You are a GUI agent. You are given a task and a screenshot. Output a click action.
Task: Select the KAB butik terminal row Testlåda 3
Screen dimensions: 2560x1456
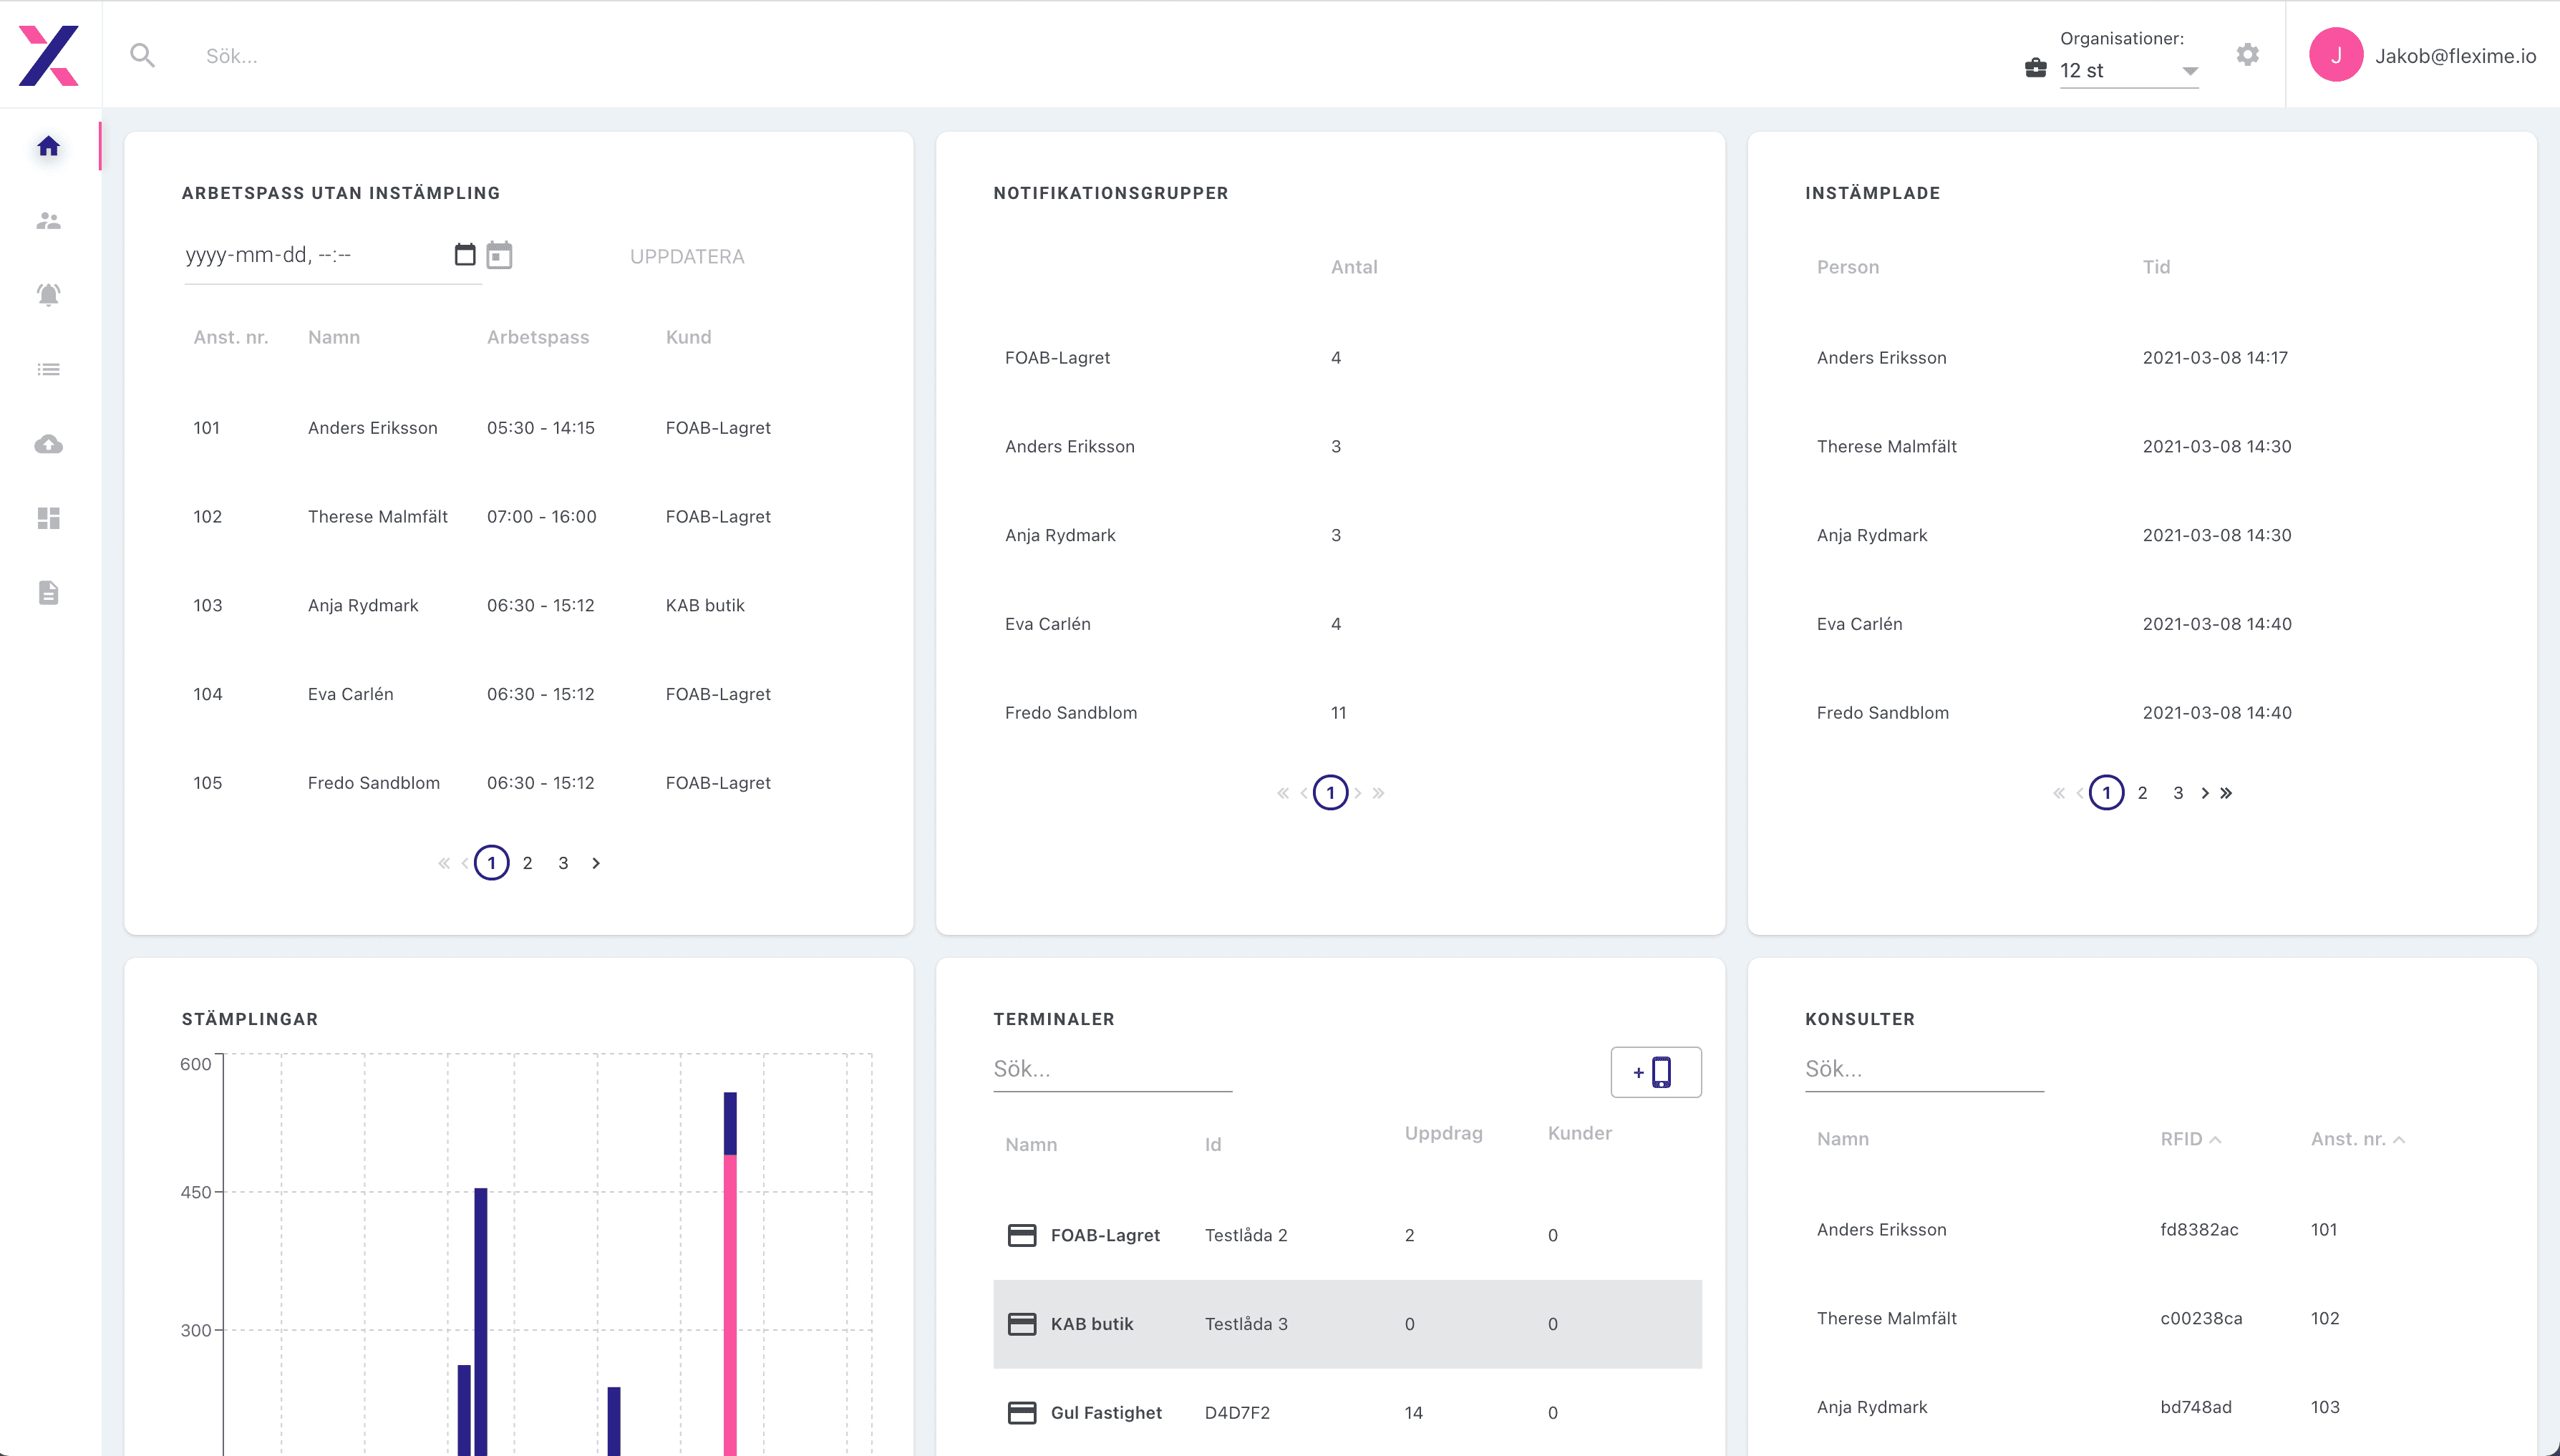[1347, 1324]
